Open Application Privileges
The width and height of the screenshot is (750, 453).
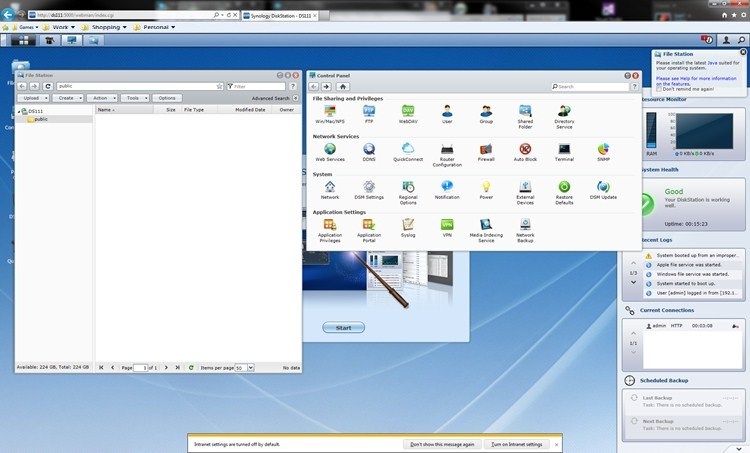tap(330, 230)
